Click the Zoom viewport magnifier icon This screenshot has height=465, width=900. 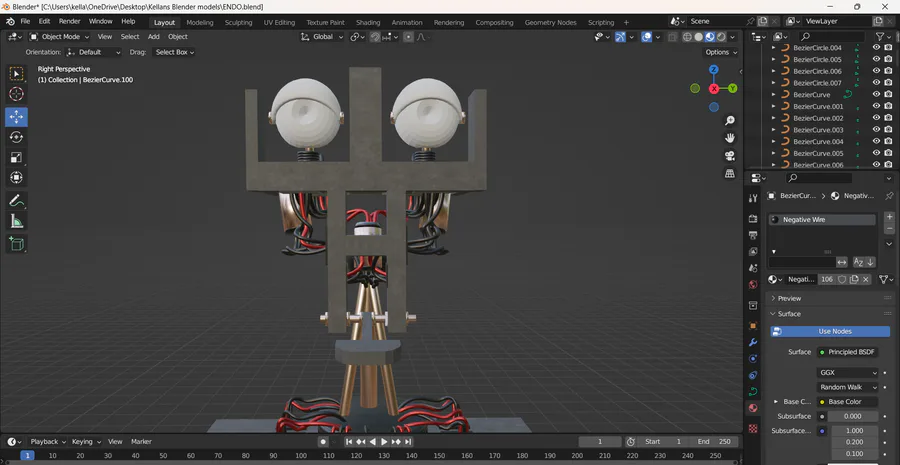point(730,121)
